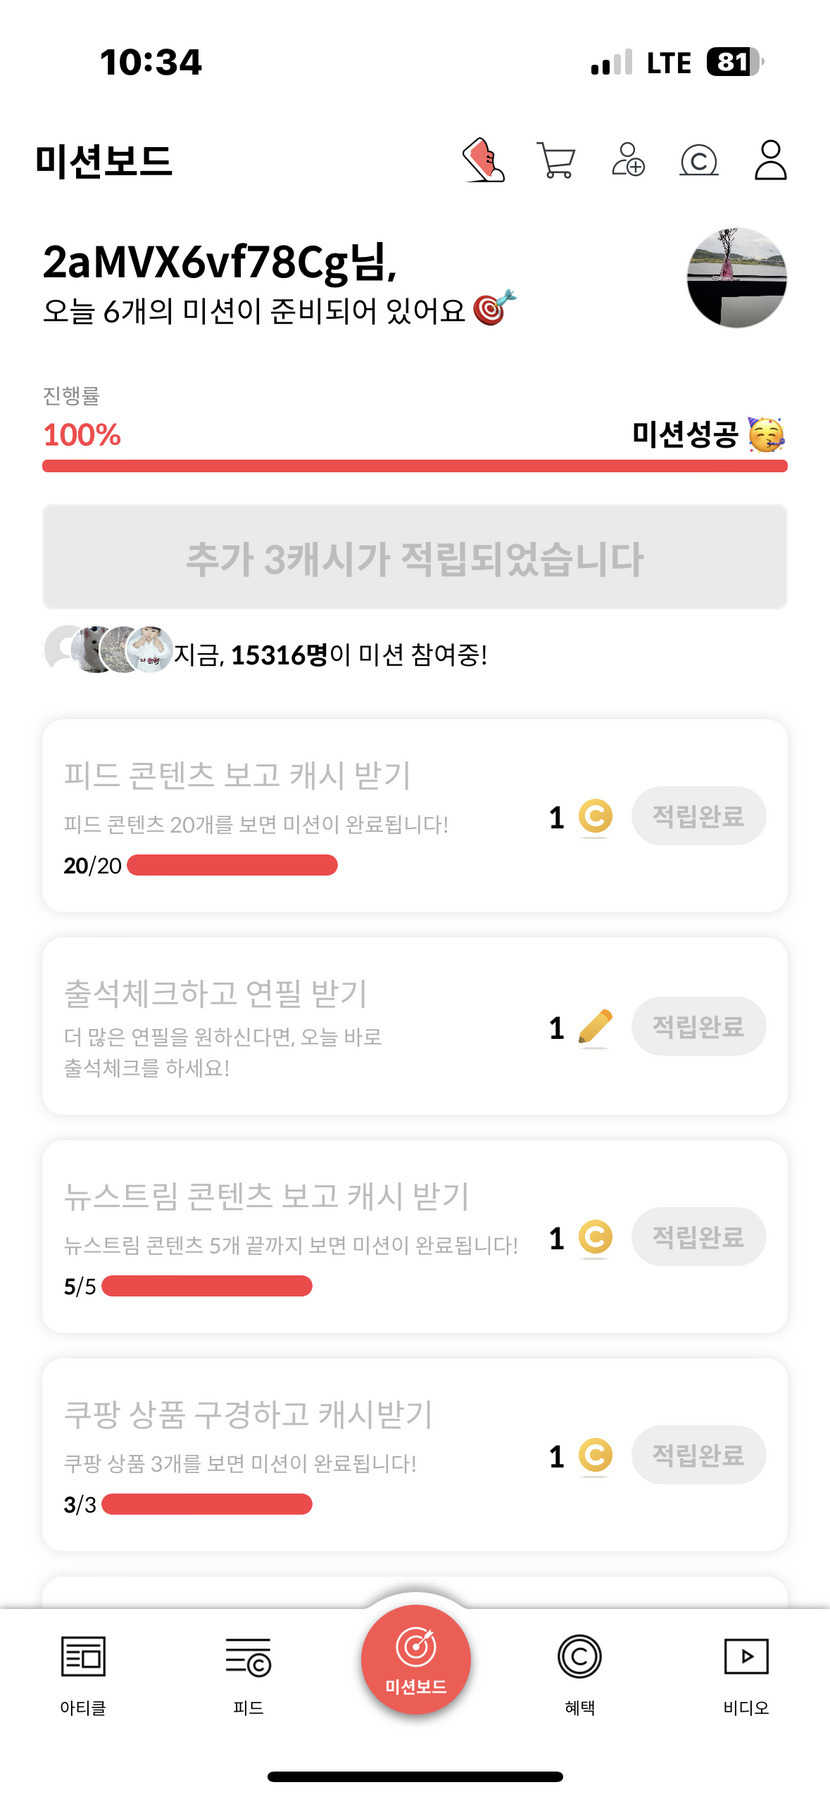Viewport: 830px width, 1799px height.
Task: Tap the pencil reward icon in 출석체크 card
Action: pos(595,1027)
